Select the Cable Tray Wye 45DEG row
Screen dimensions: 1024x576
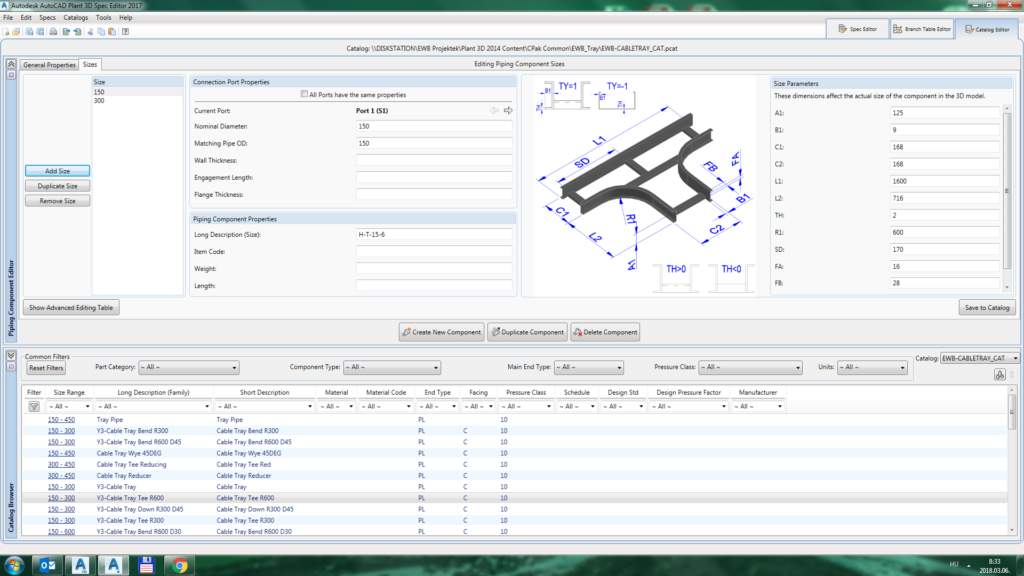click(515, 453)
